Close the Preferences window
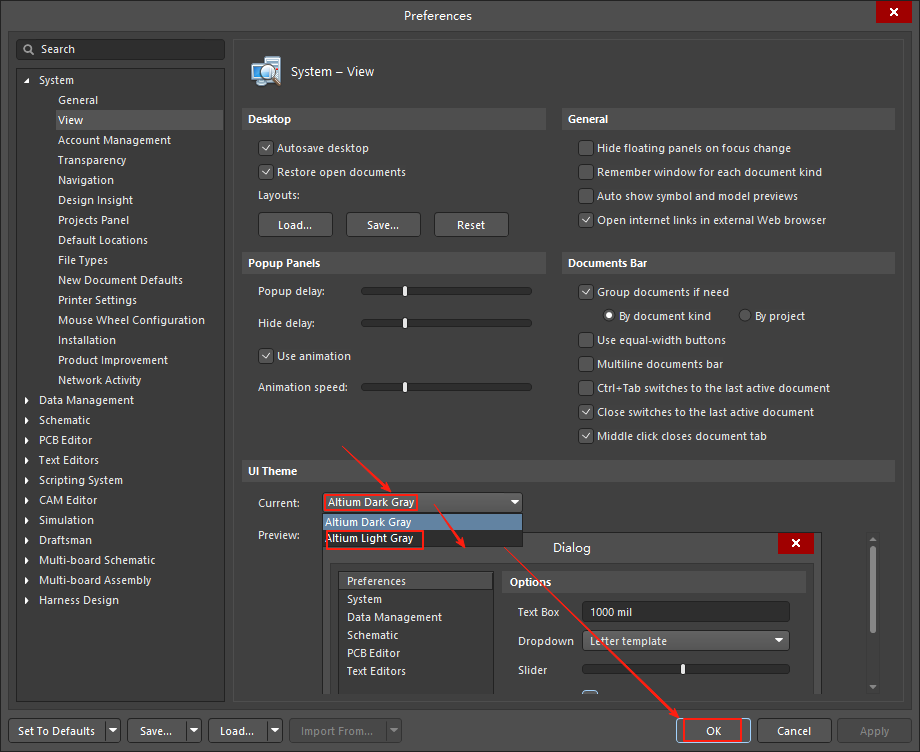920x752 pixels. click(x=894, y=12)
